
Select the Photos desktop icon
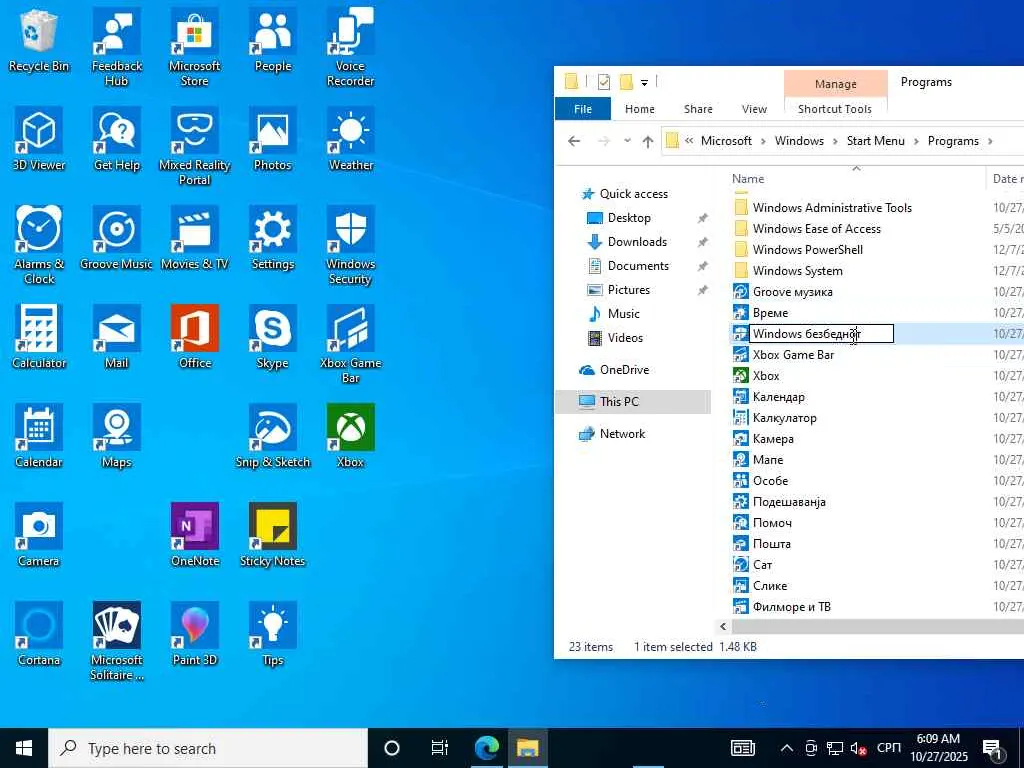pos(273,140)
